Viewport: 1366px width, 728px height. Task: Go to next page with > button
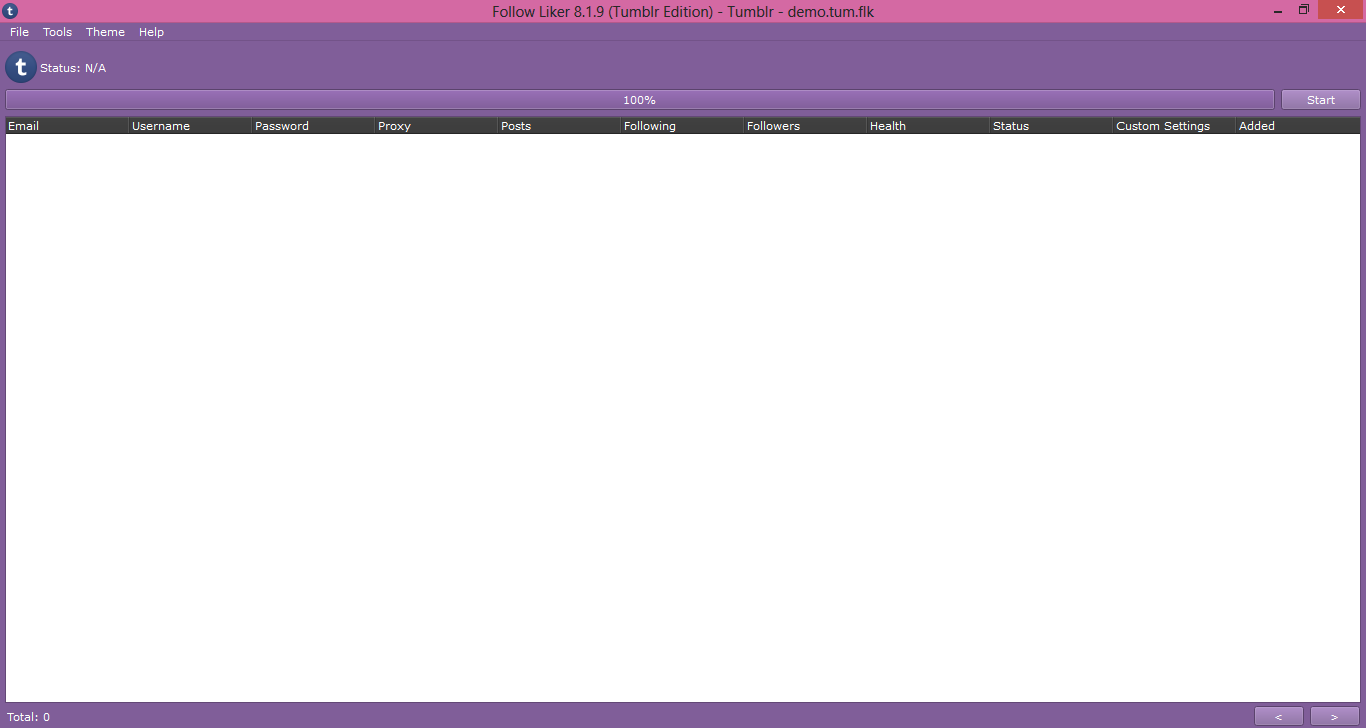[x=1335, y=717]
